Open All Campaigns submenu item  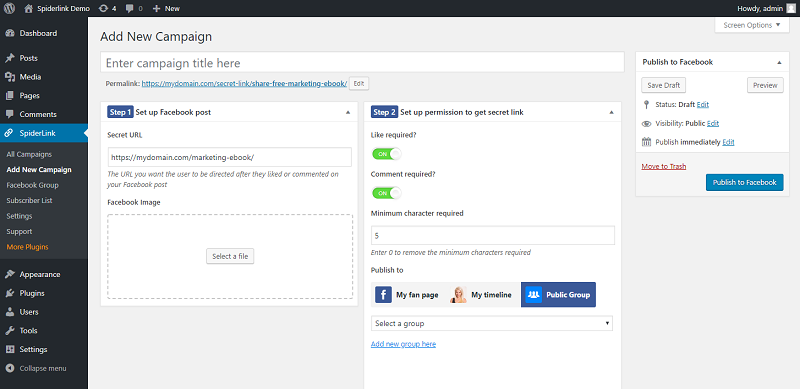point(29,154)
